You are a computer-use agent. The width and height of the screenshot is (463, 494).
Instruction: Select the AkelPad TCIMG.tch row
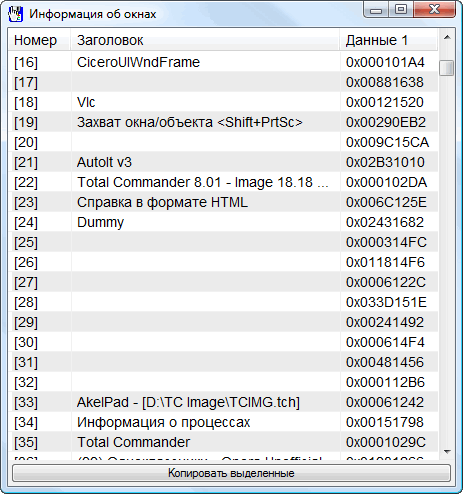click(x=223, y=402)
